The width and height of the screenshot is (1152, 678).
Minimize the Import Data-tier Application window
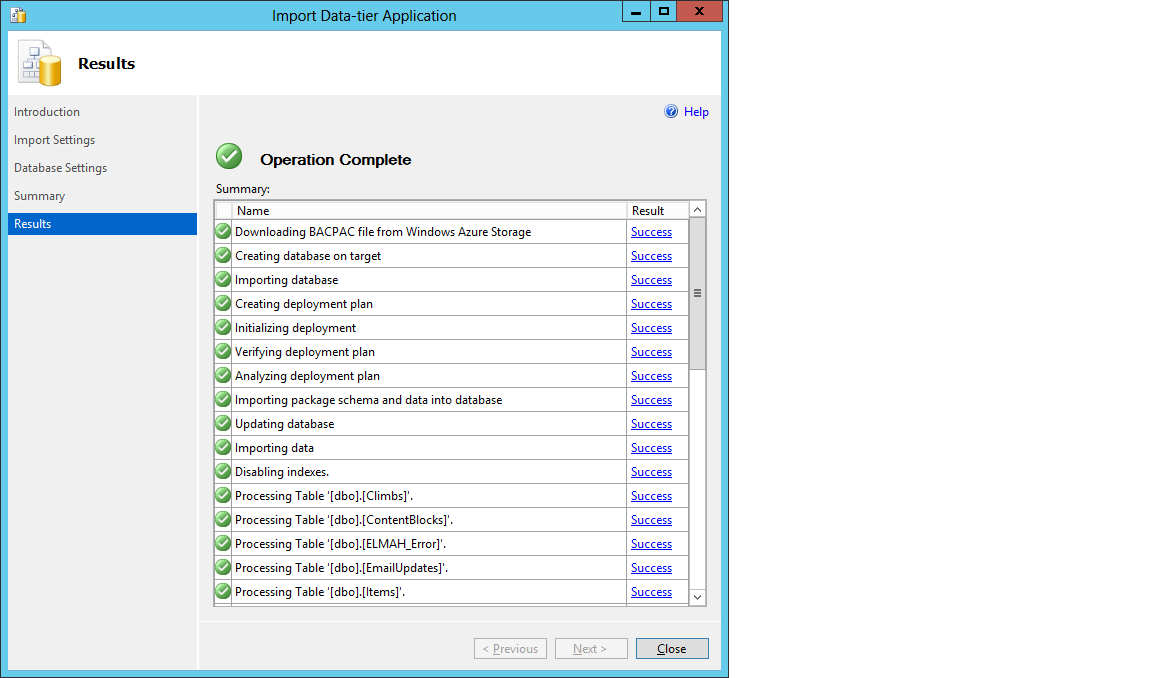pyautogui.click(x=636, y=11)
